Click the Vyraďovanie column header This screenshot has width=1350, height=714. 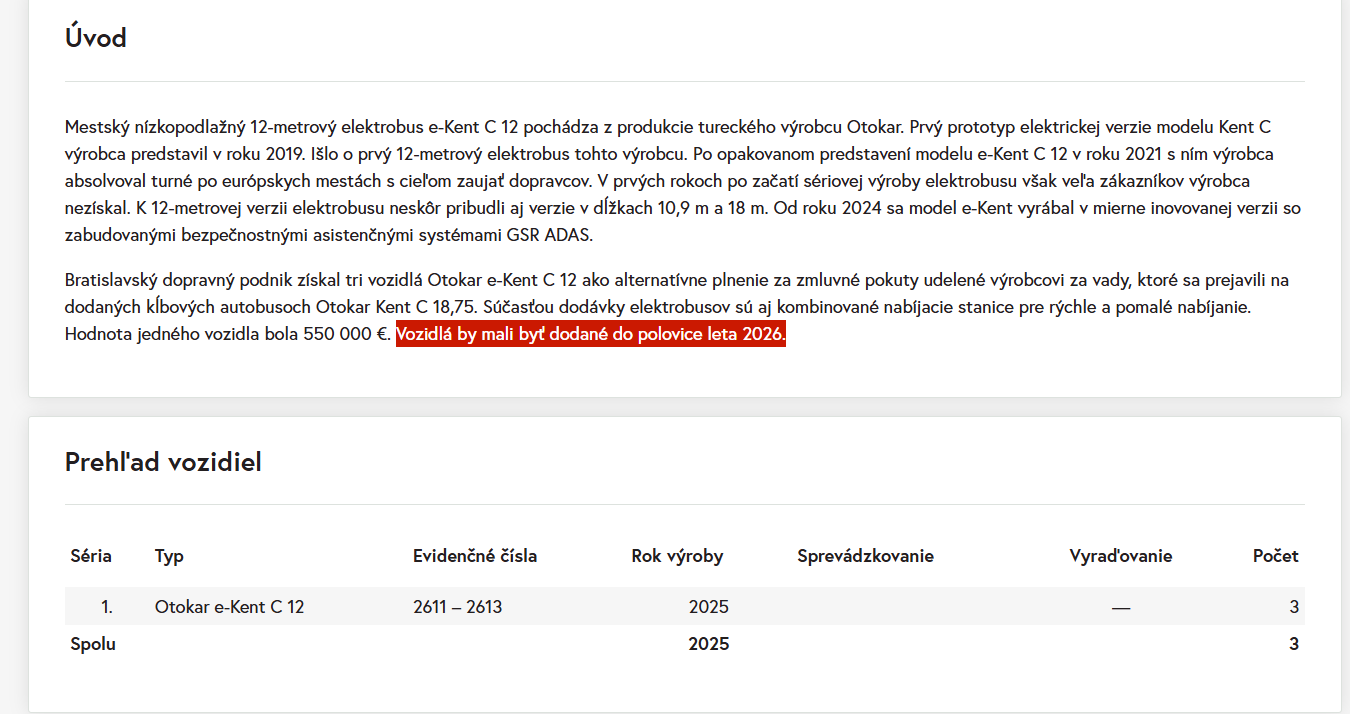[1120, 556]
